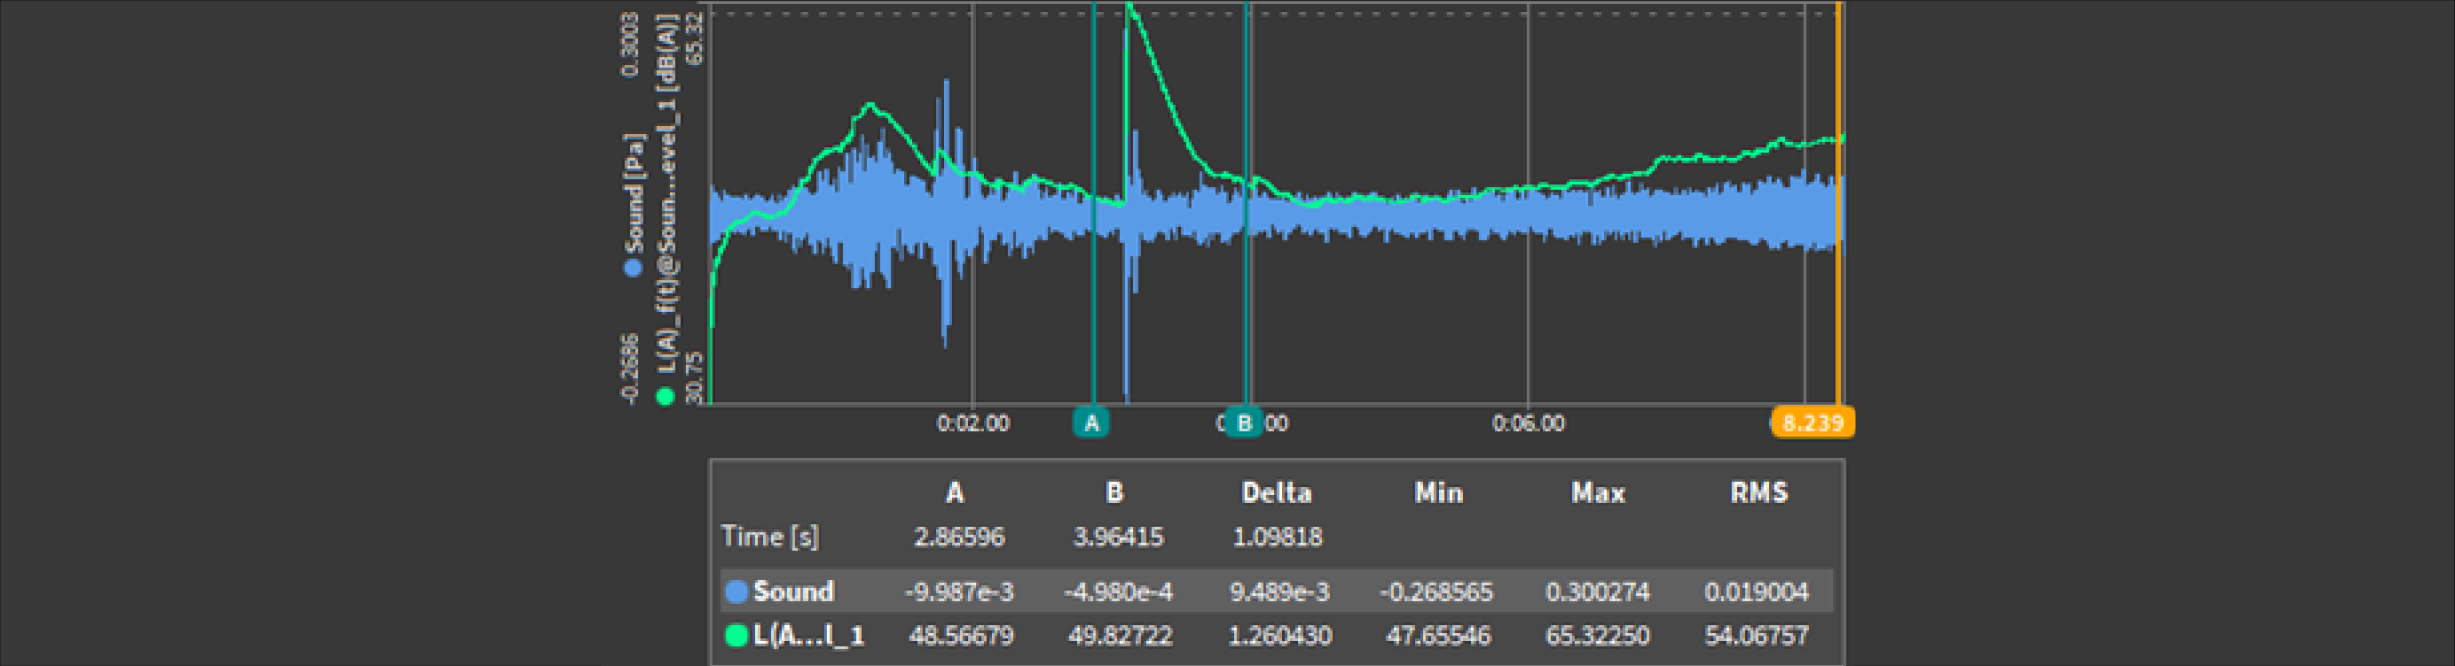Click the Delta column header
The height and width of the screenshot is (666, 2455).
pos(1276,493)
